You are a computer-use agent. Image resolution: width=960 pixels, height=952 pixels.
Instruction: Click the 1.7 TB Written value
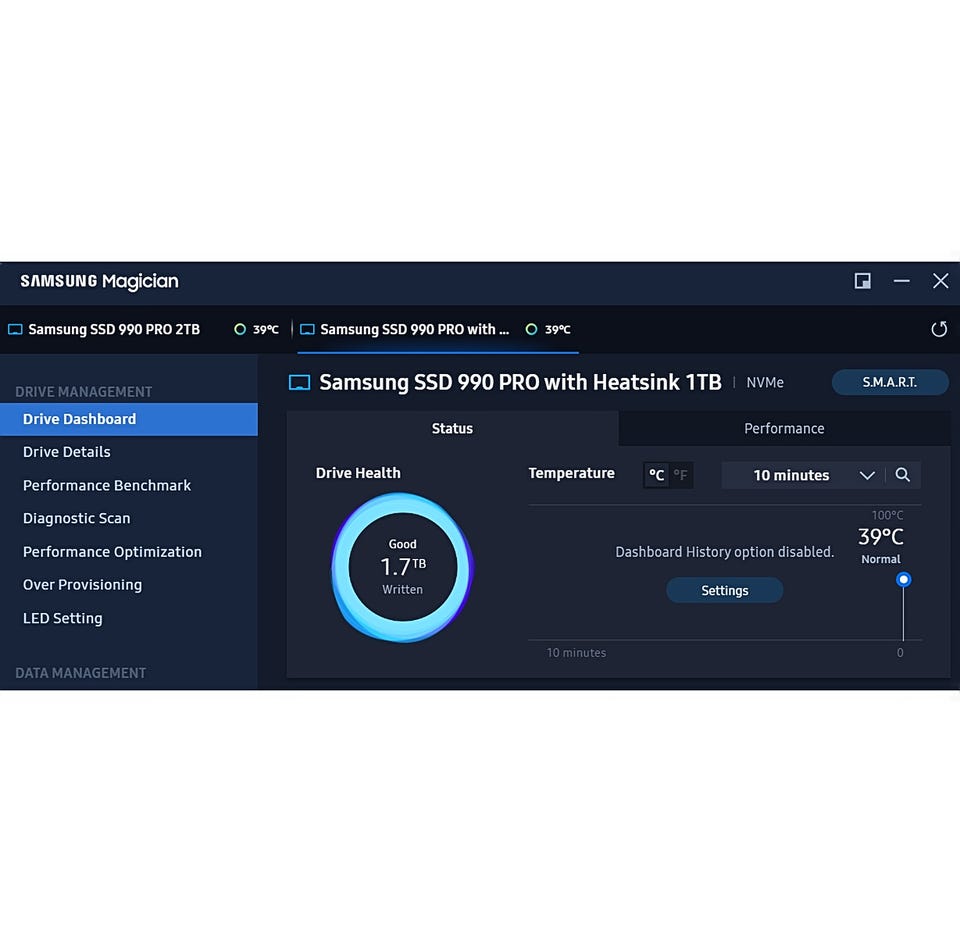(x=402, y=566)
